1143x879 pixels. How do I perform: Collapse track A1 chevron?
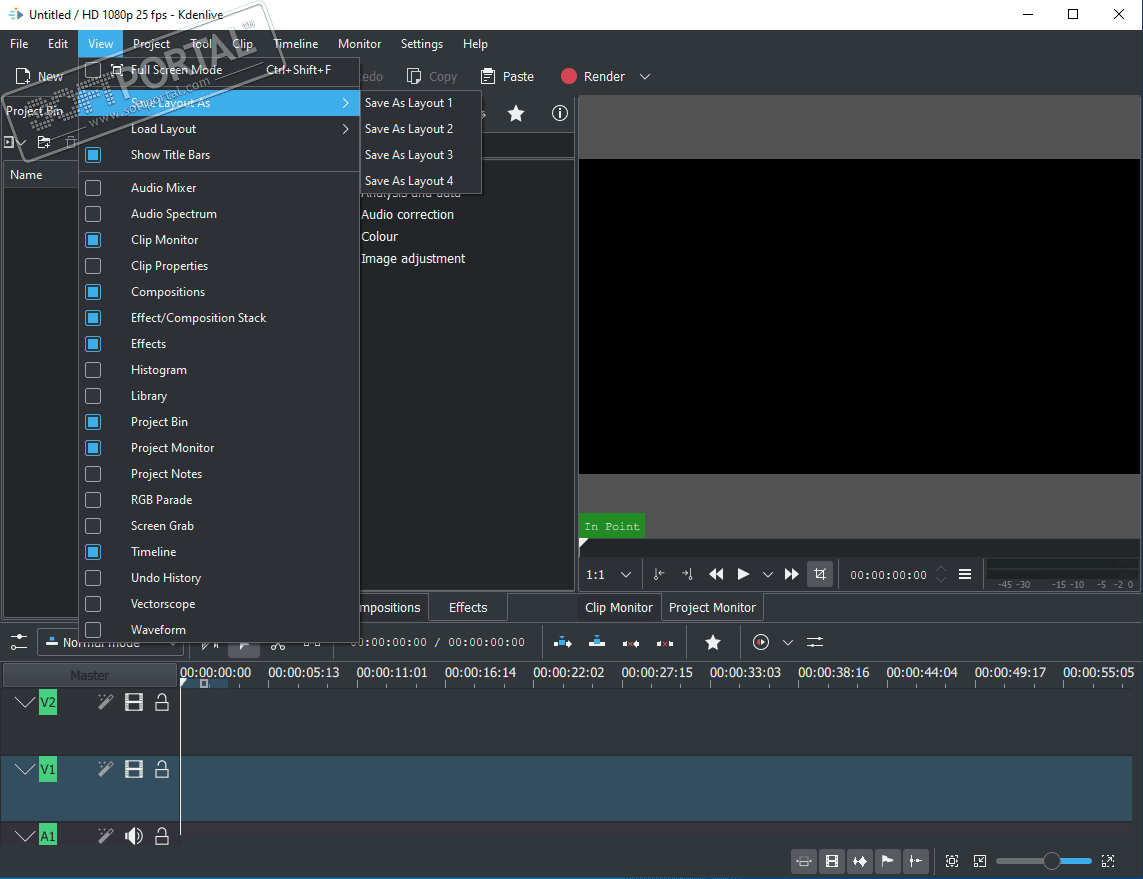click(25, 836)
